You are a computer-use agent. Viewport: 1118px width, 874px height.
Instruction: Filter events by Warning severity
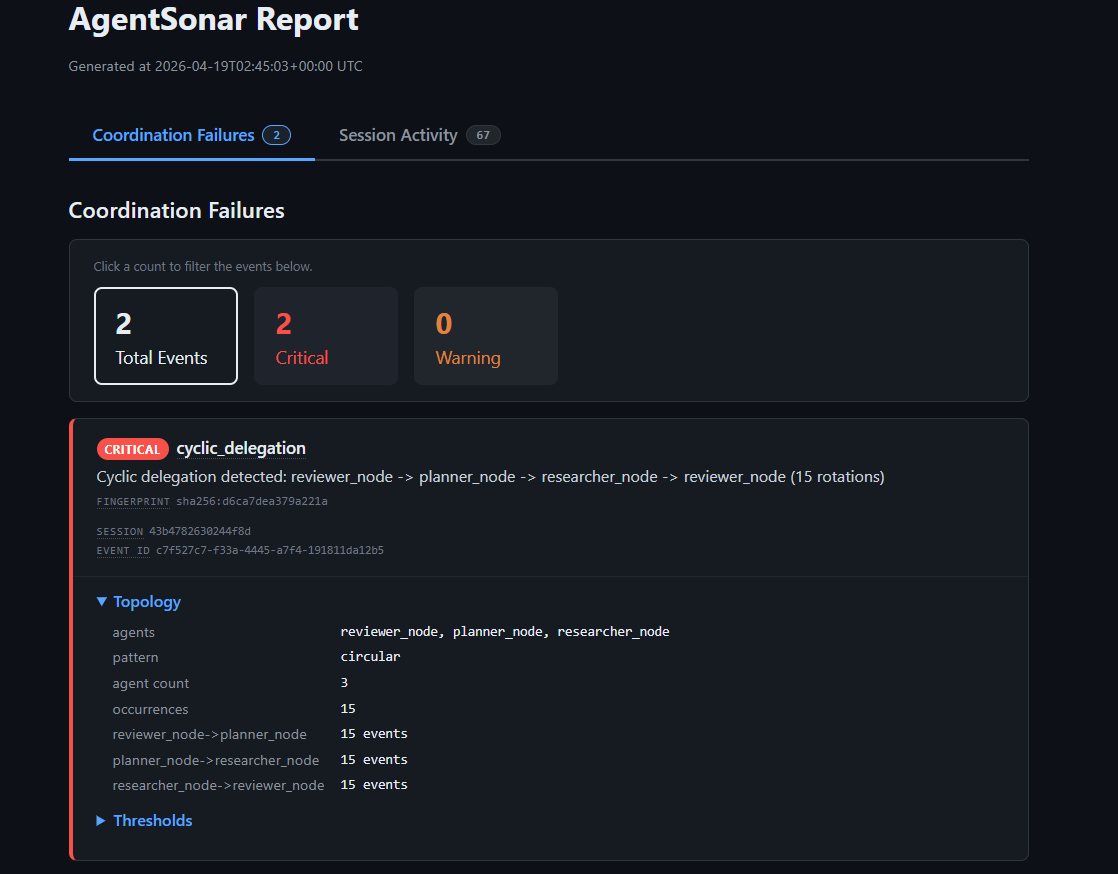pyautogui.click(x=485, y=336)
